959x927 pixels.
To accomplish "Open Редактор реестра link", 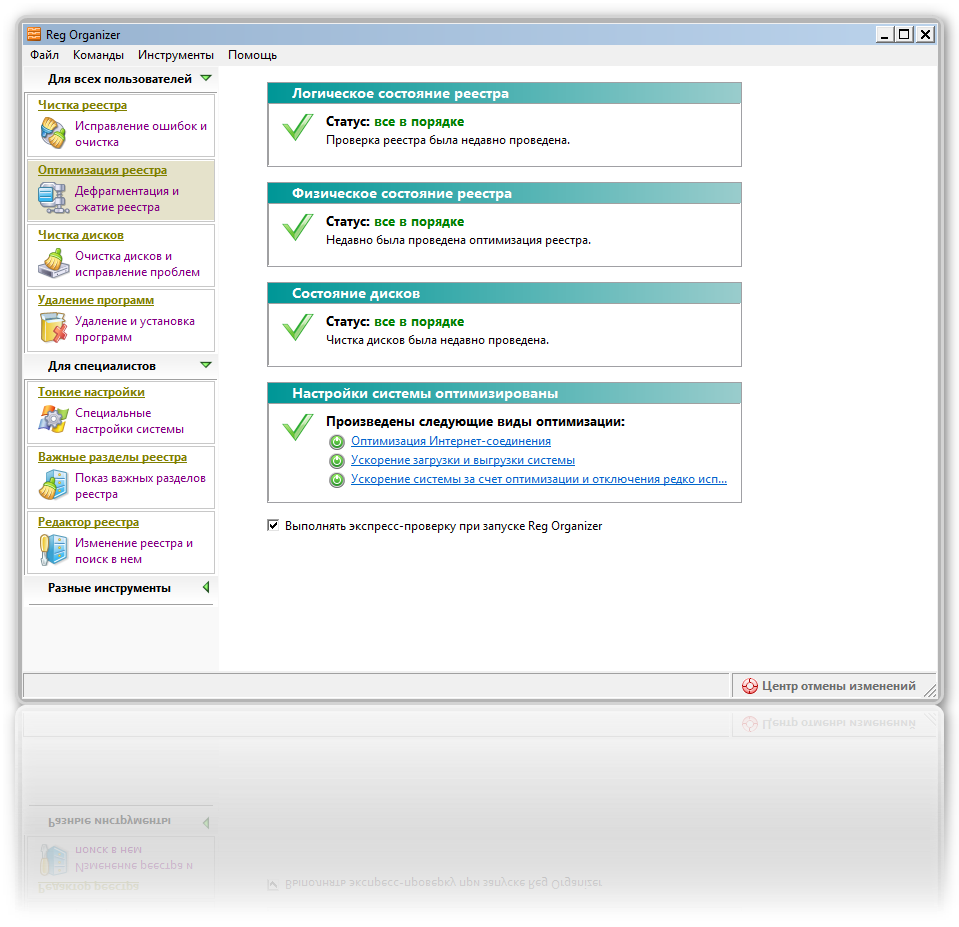I will point(89,522).
